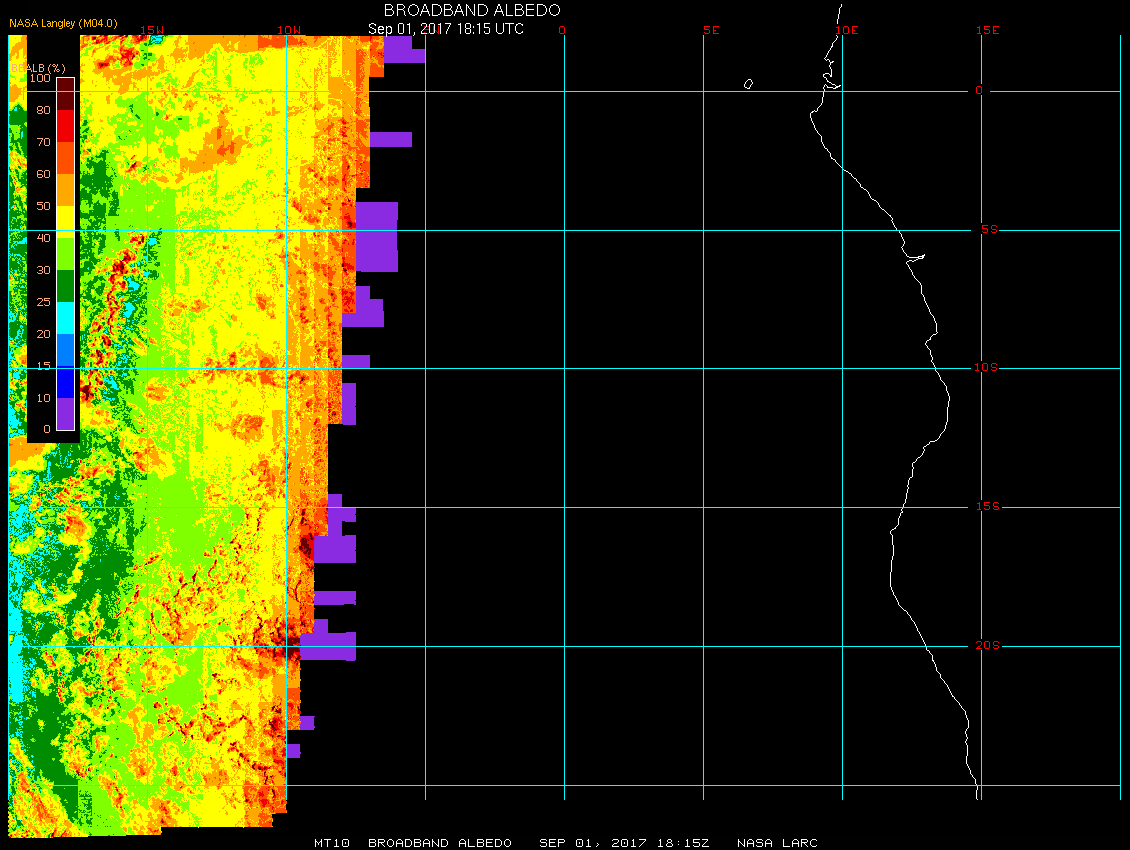Select the dark blue 10-15 legend swatch

click(66, 382)
